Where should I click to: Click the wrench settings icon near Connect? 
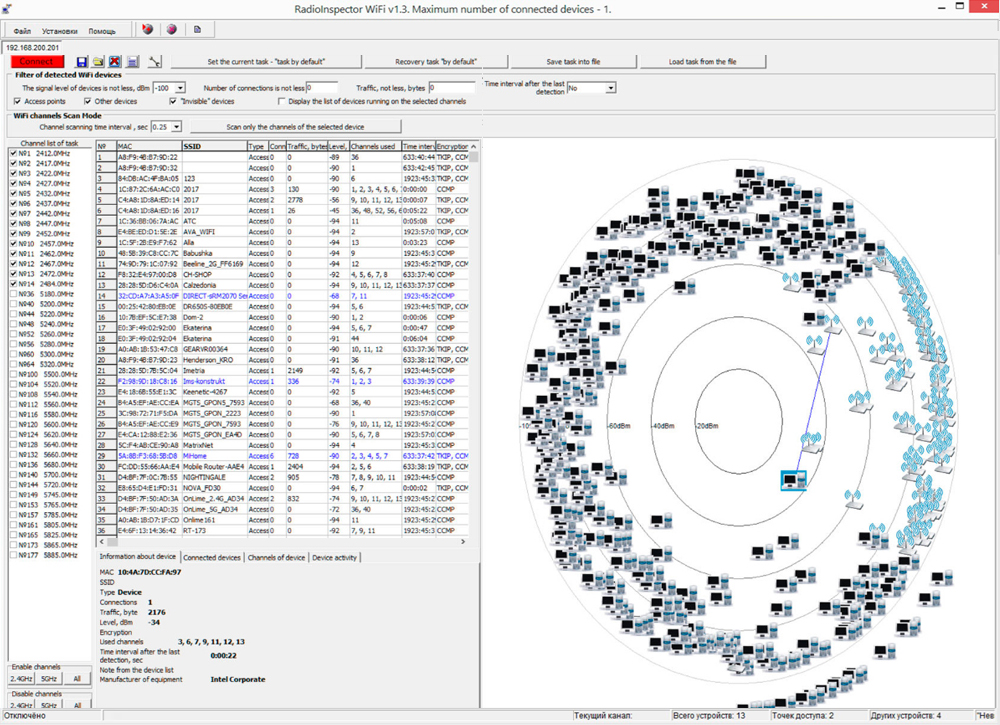[x=155, y=62]
